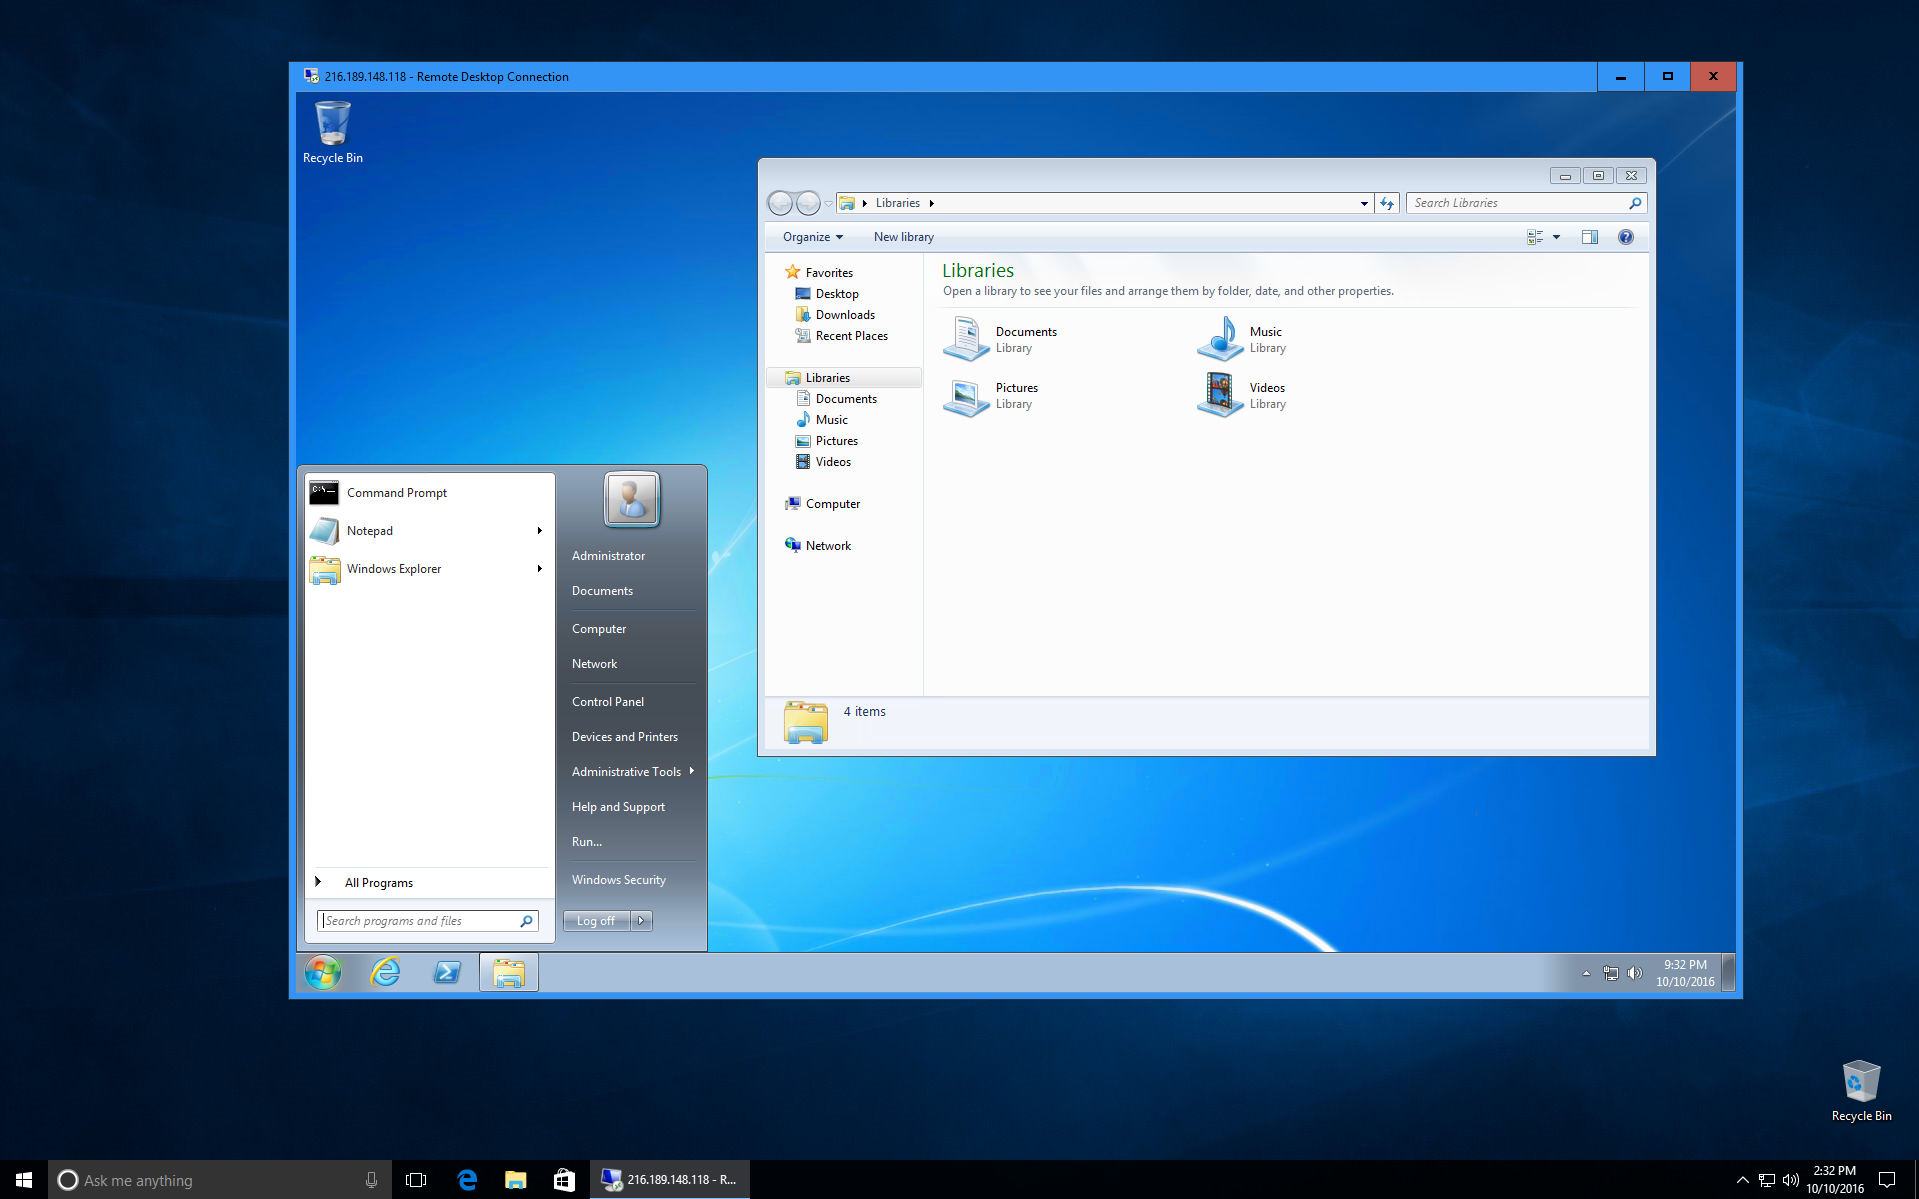1919x1199 pixels.
Task: Open the Organize dropdown menu
Action: (812, 237)
